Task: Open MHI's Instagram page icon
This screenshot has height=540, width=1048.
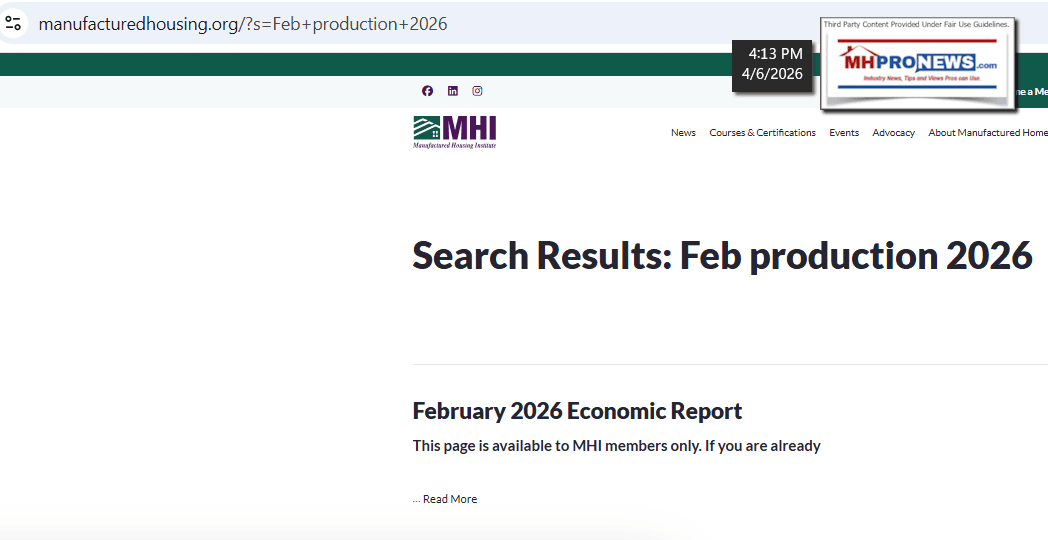Action: click(x=477, y=91)
